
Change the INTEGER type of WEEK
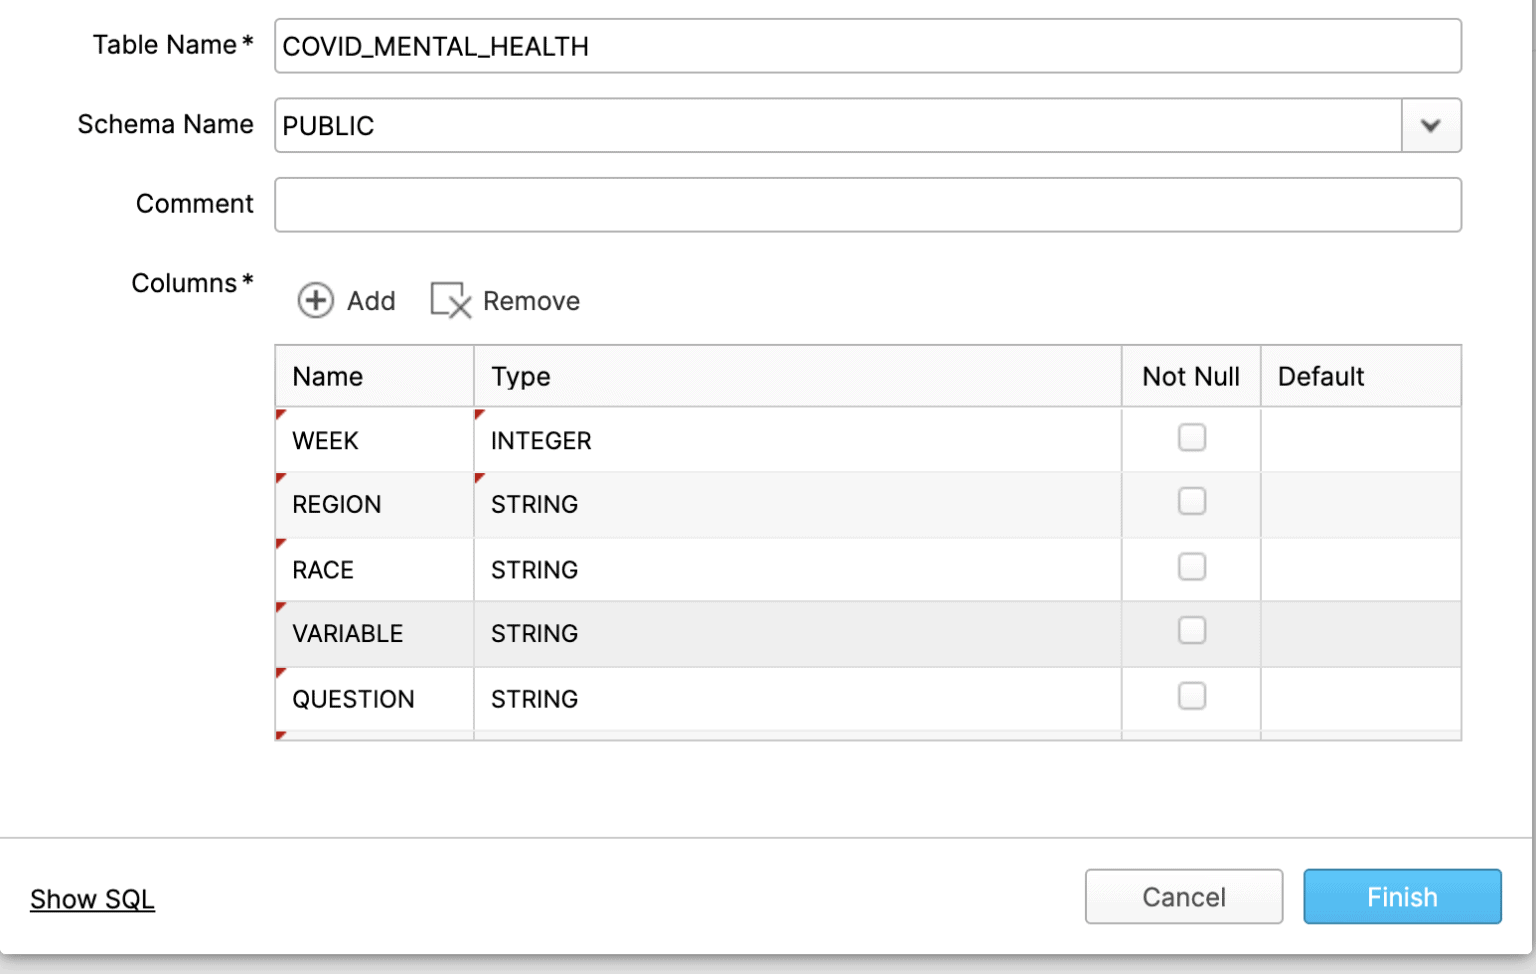[796, 440]
